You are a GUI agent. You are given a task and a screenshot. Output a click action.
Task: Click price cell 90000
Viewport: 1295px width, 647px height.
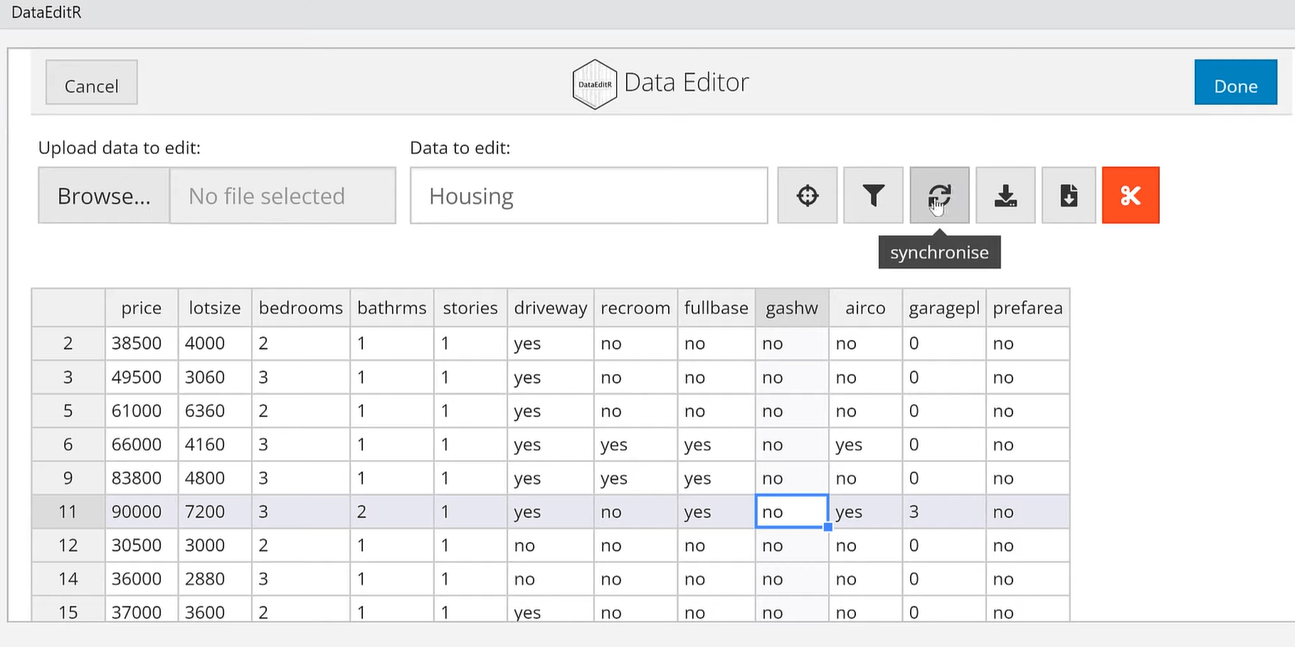[x=141, y=512]
